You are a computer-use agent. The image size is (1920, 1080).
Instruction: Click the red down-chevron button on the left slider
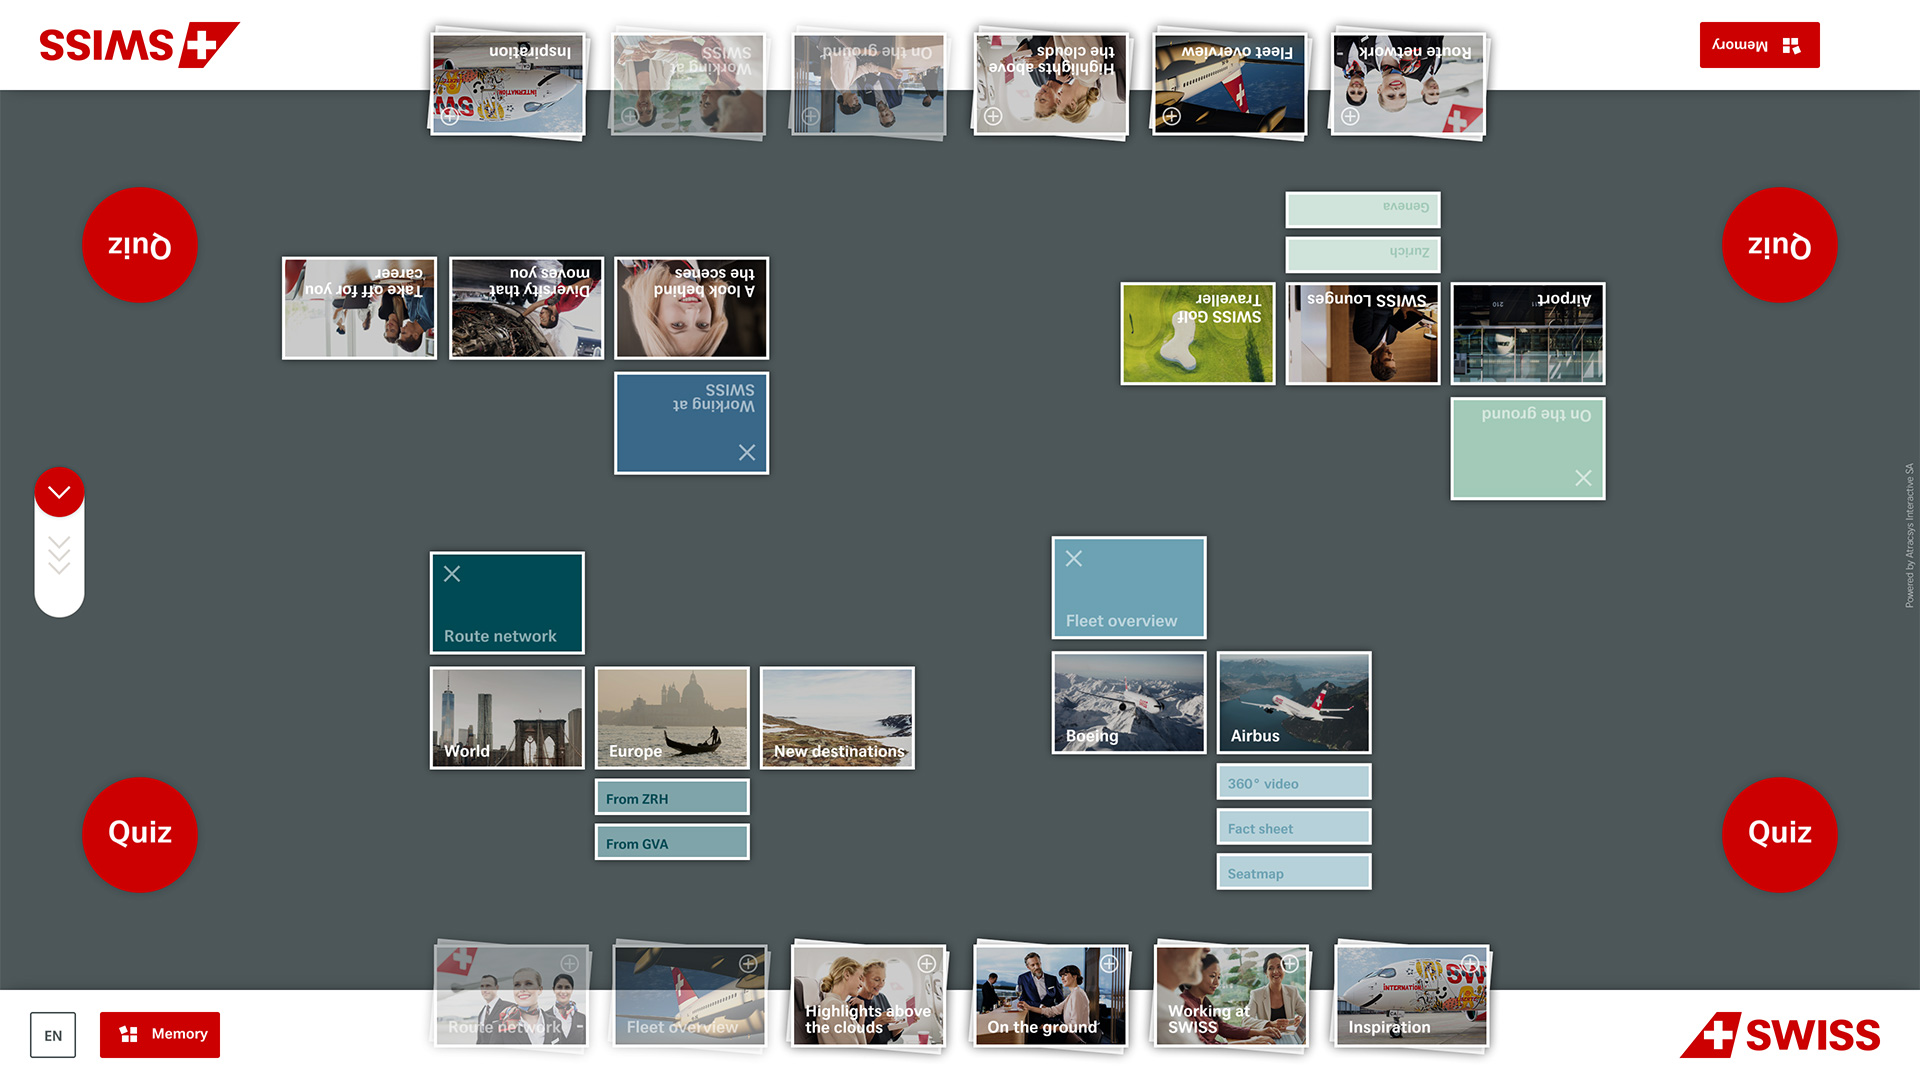59,492
